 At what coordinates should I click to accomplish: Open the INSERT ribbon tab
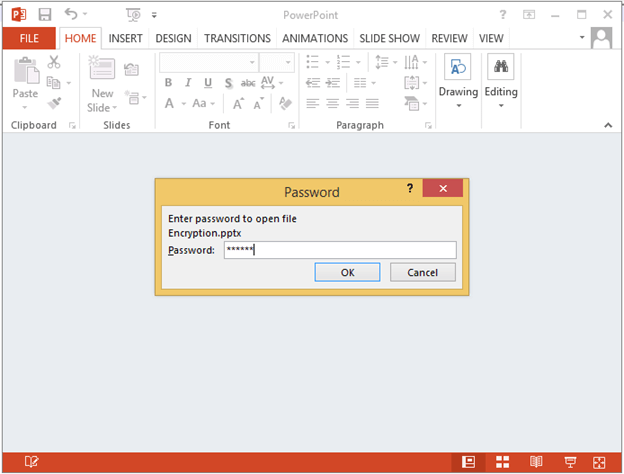point(125,38)
